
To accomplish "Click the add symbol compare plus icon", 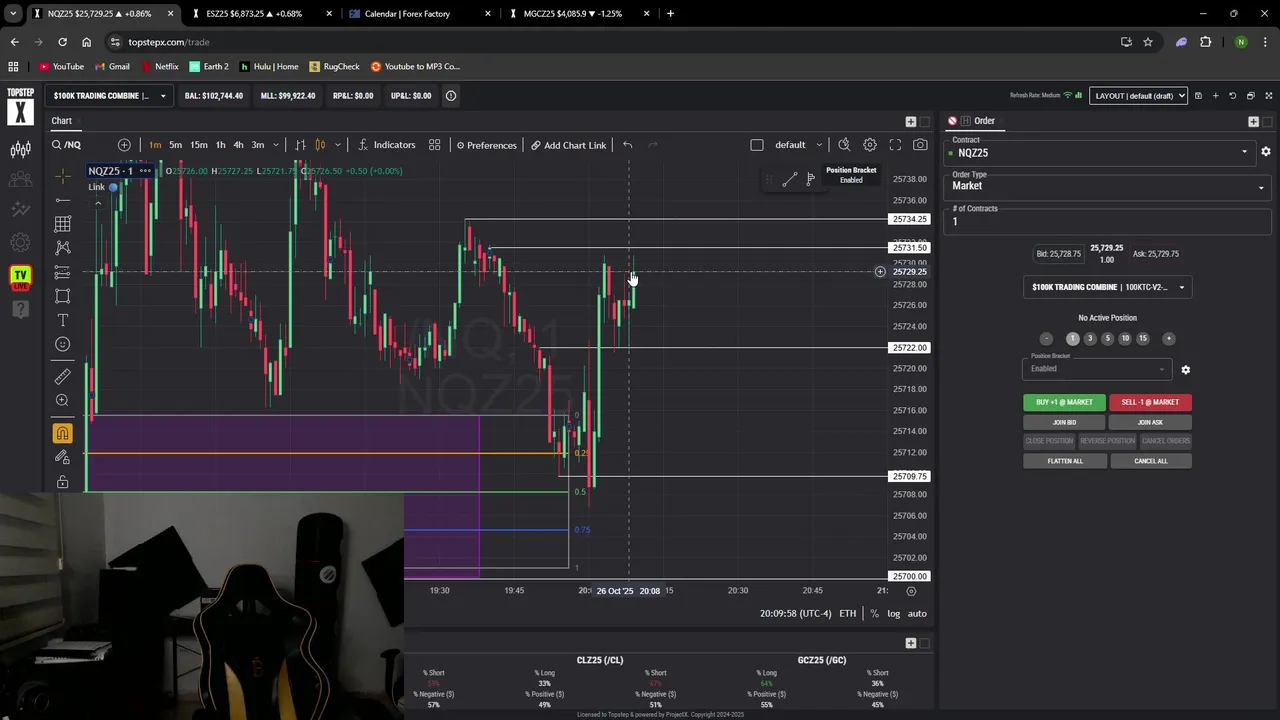I will click(x=124, y=145).
